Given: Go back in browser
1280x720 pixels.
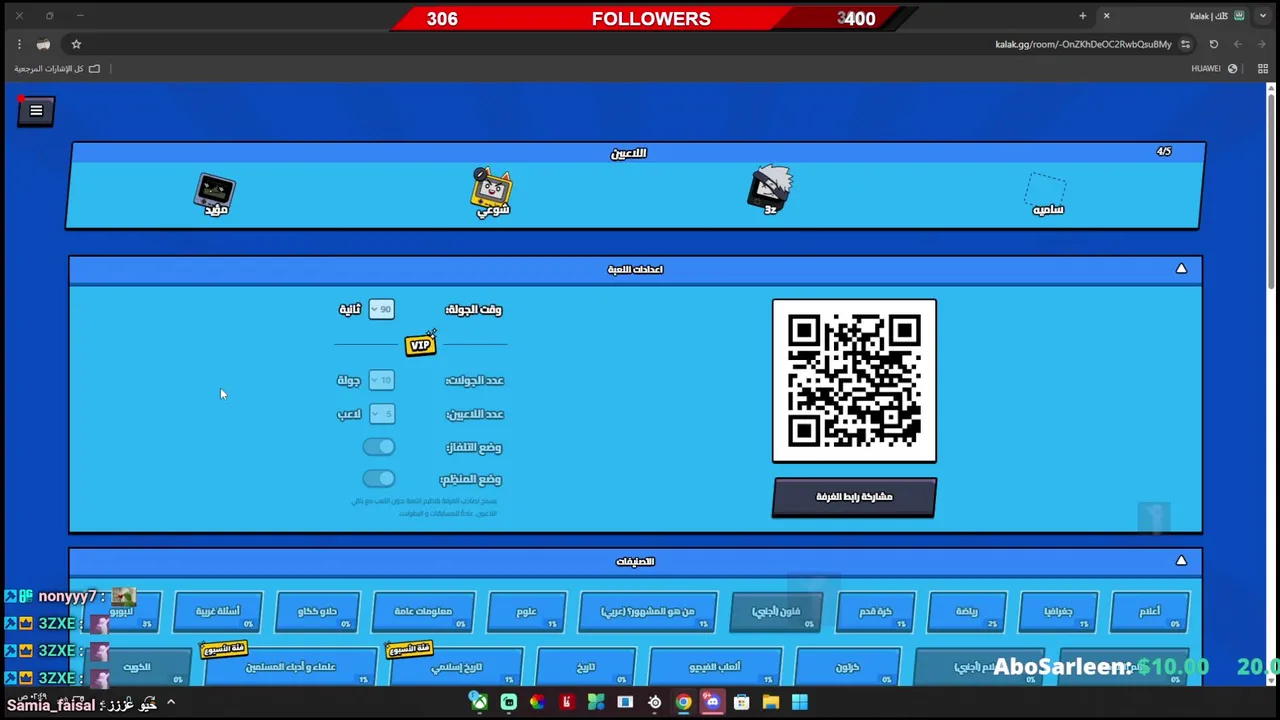Looking at the screenshot, I should (x=1262, y=44).
